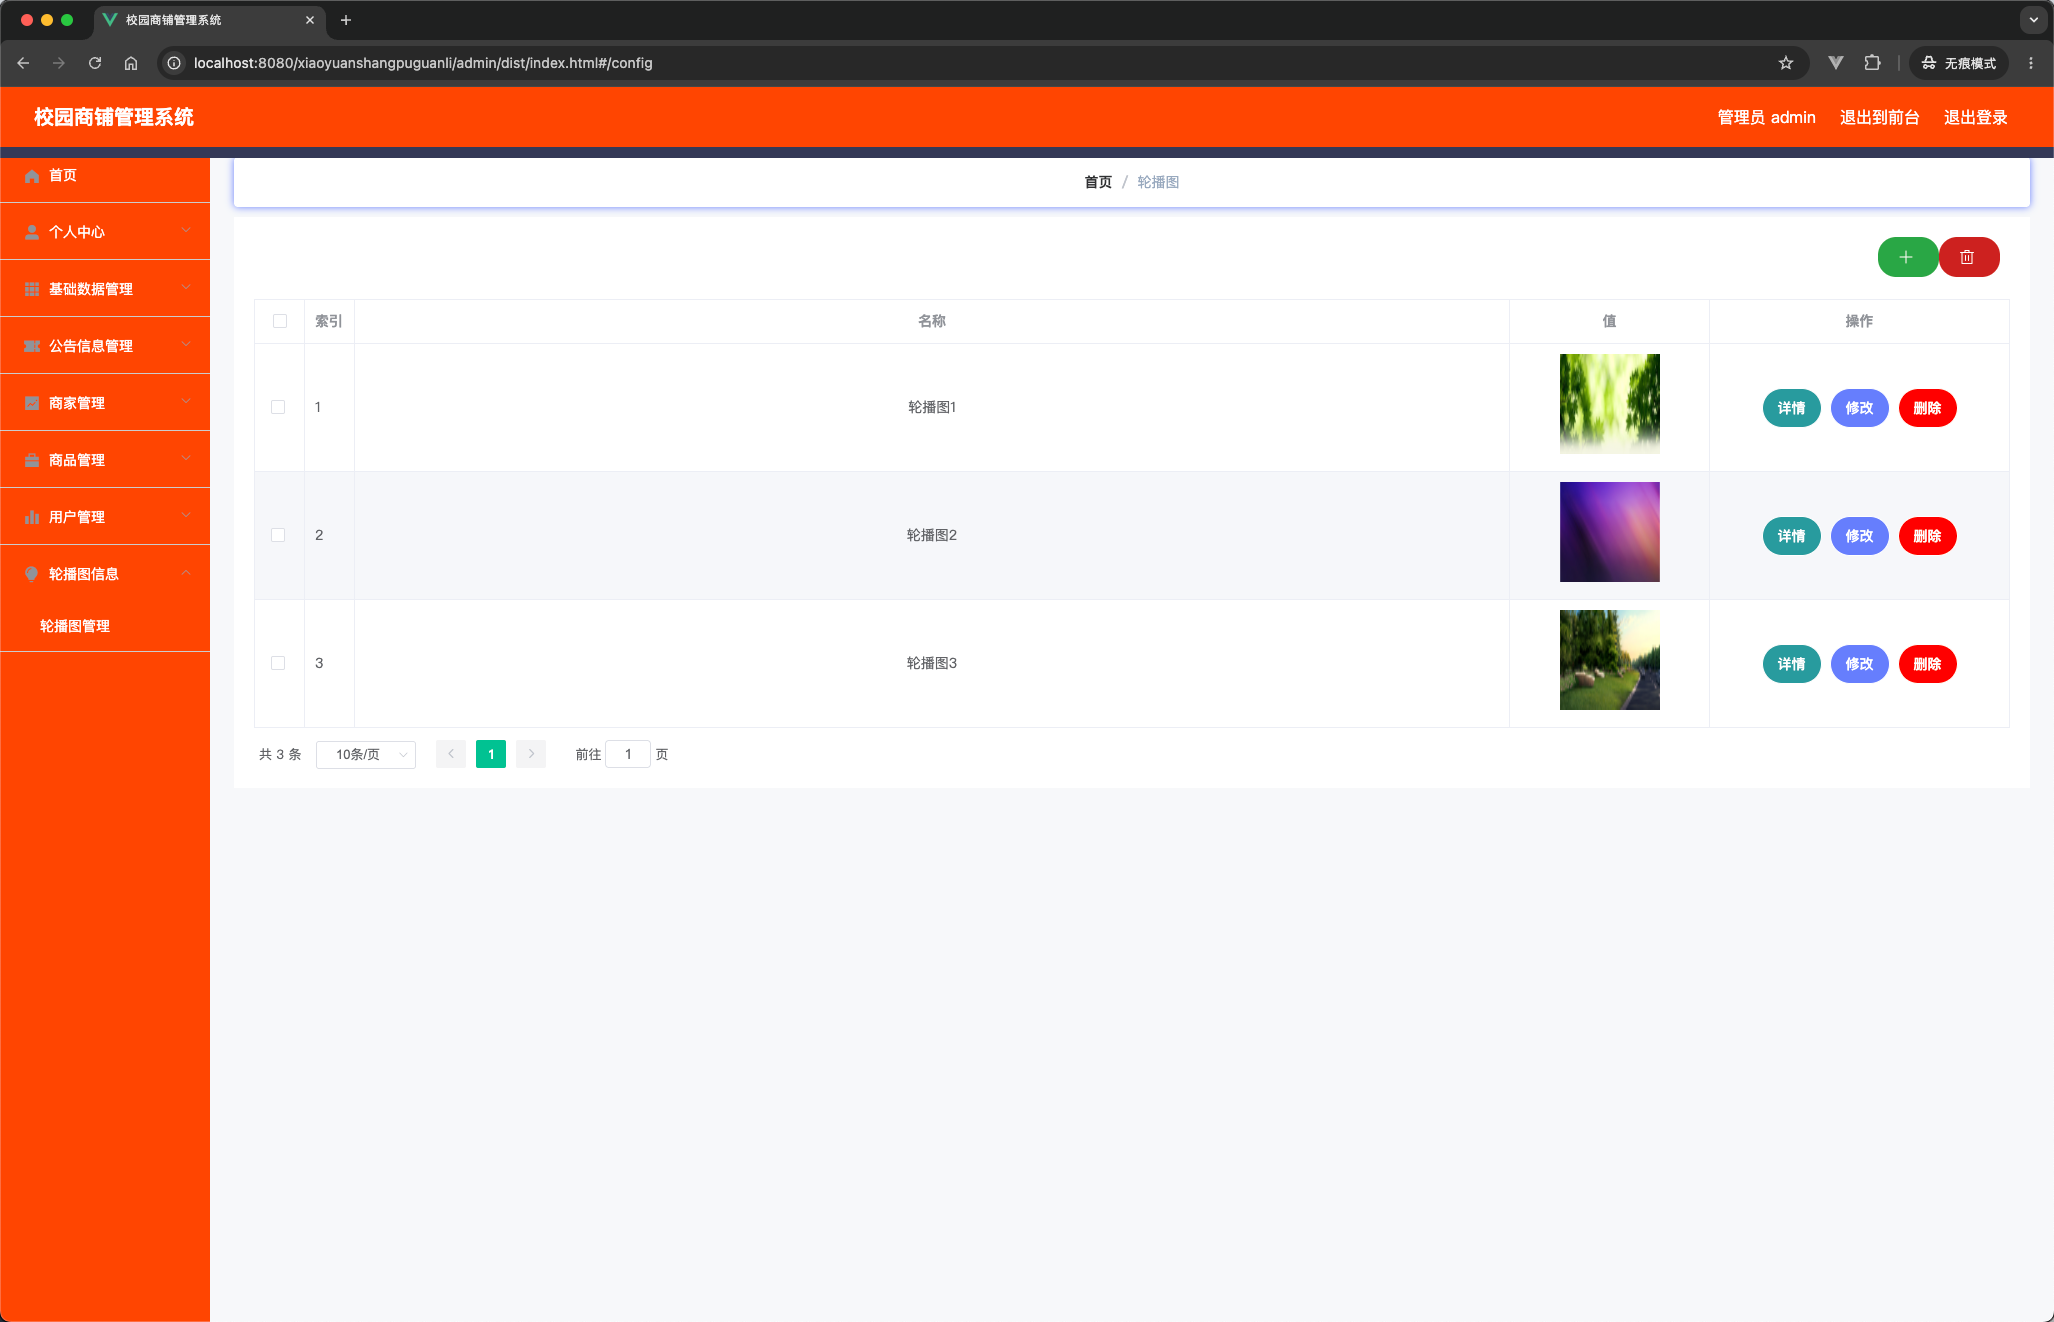Open 首页 in the sidebar menu
2054x1322 pixels.
[x=105, y=176]
